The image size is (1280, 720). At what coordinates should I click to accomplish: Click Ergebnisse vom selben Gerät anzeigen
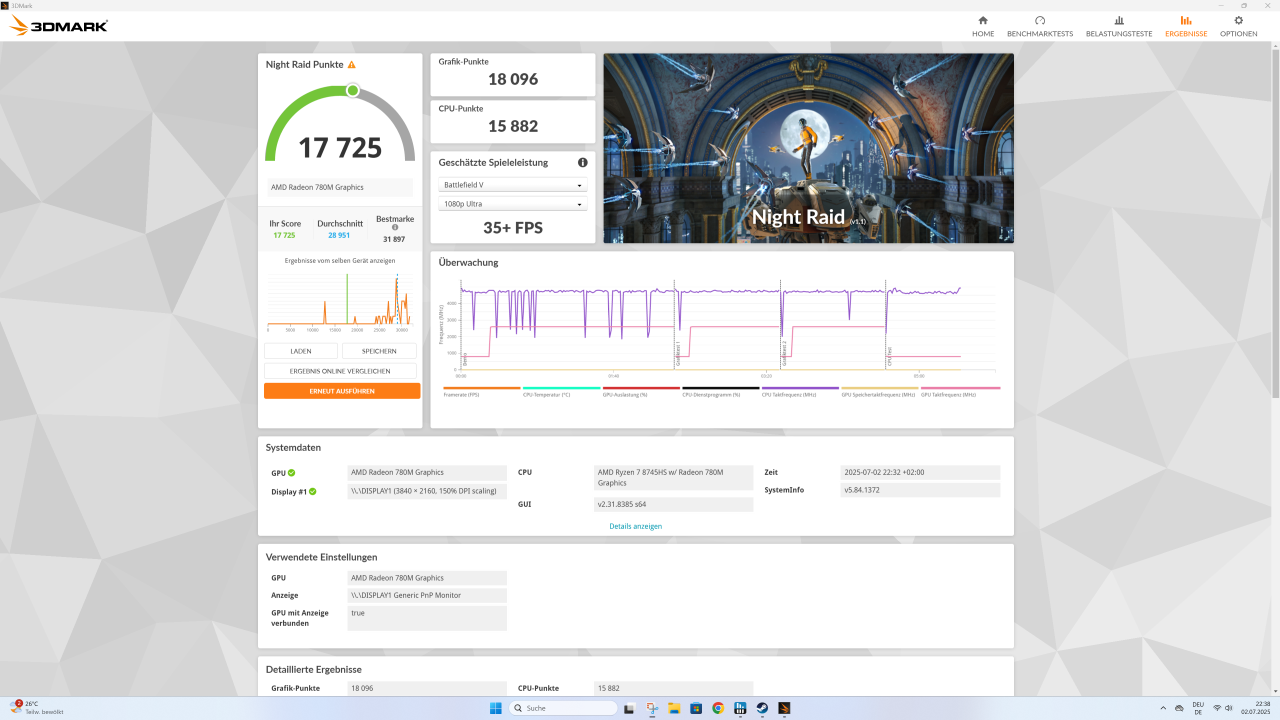click(340, 260)
